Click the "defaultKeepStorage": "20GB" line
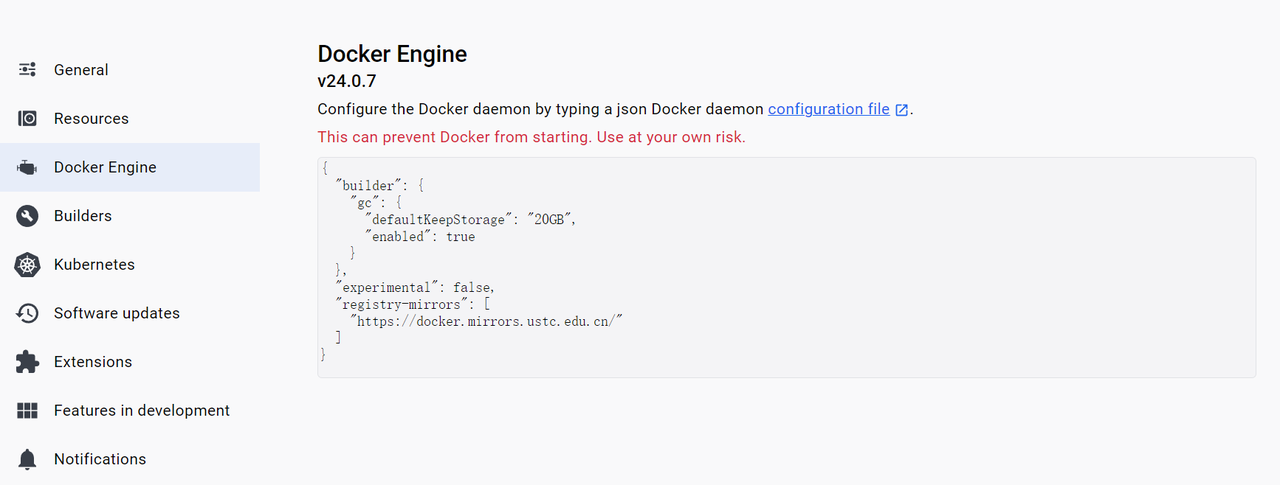1280x485 pixels. tap(471, 219)
